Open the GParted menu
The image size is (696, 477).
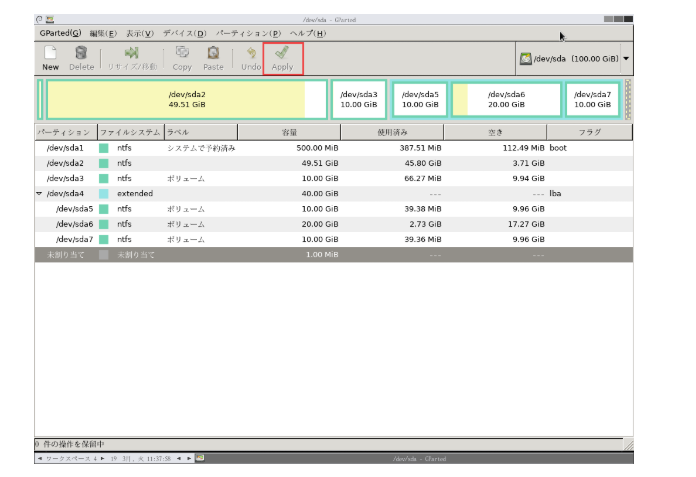click(60, 33)
